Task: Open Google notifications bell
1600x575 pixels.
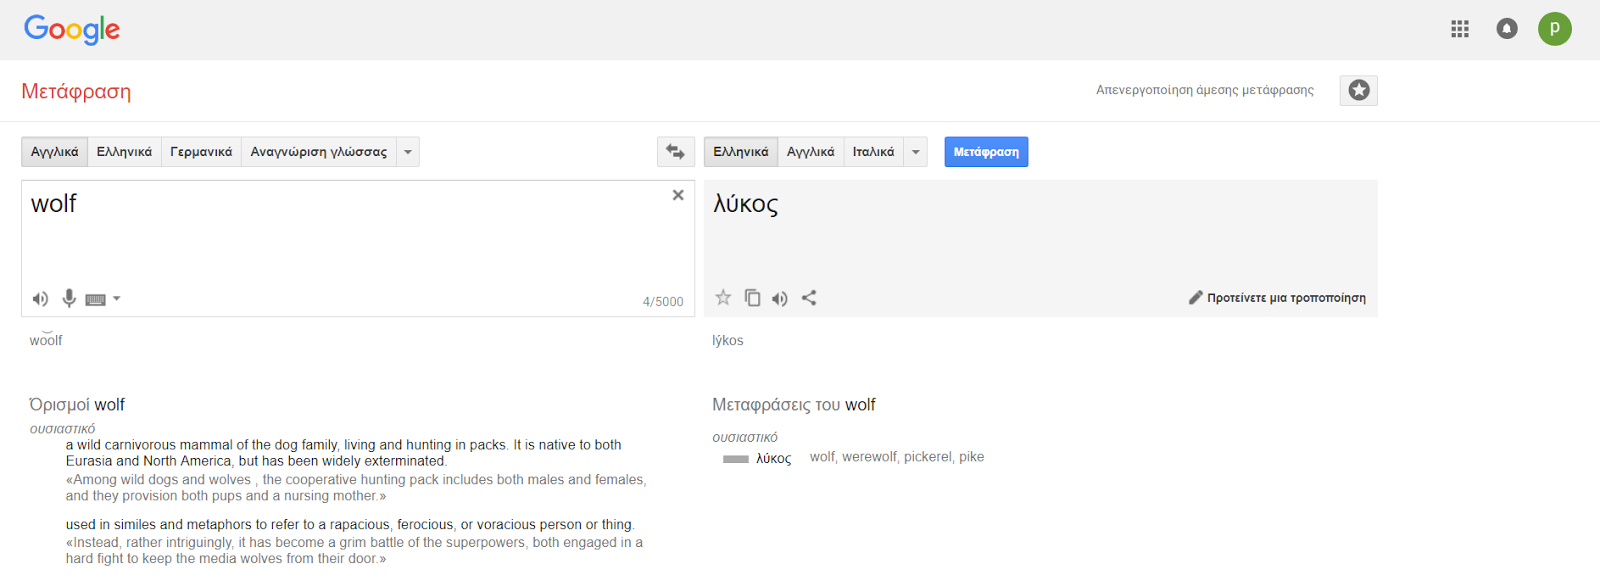Action: (x=1507, y=29)
